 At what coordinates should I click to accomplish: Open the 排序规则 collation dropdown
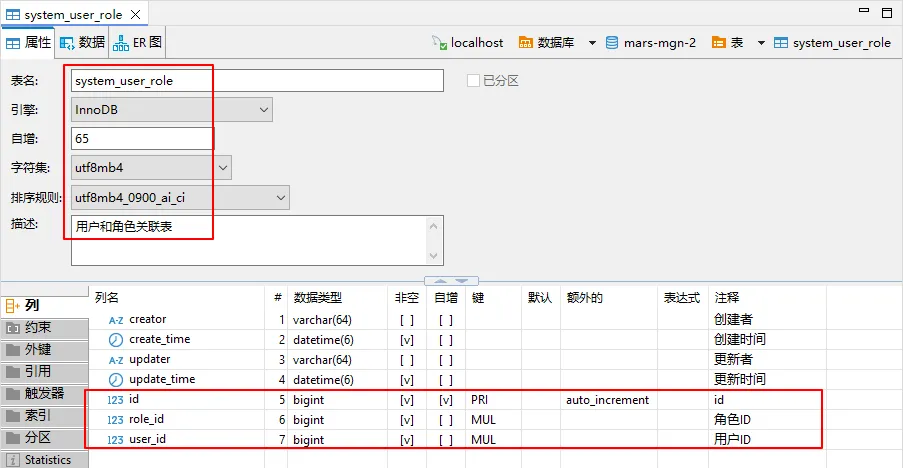(180, 197)
